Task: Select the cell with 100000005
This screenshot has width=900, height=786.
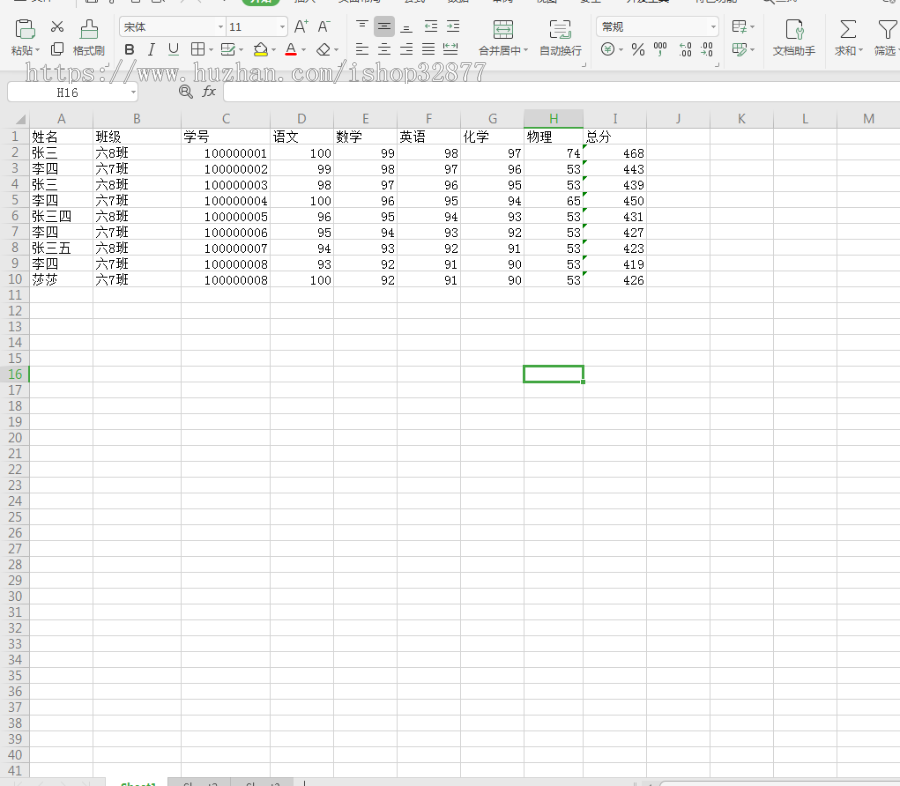Action: pyautogui.click(x=226, y=216)
